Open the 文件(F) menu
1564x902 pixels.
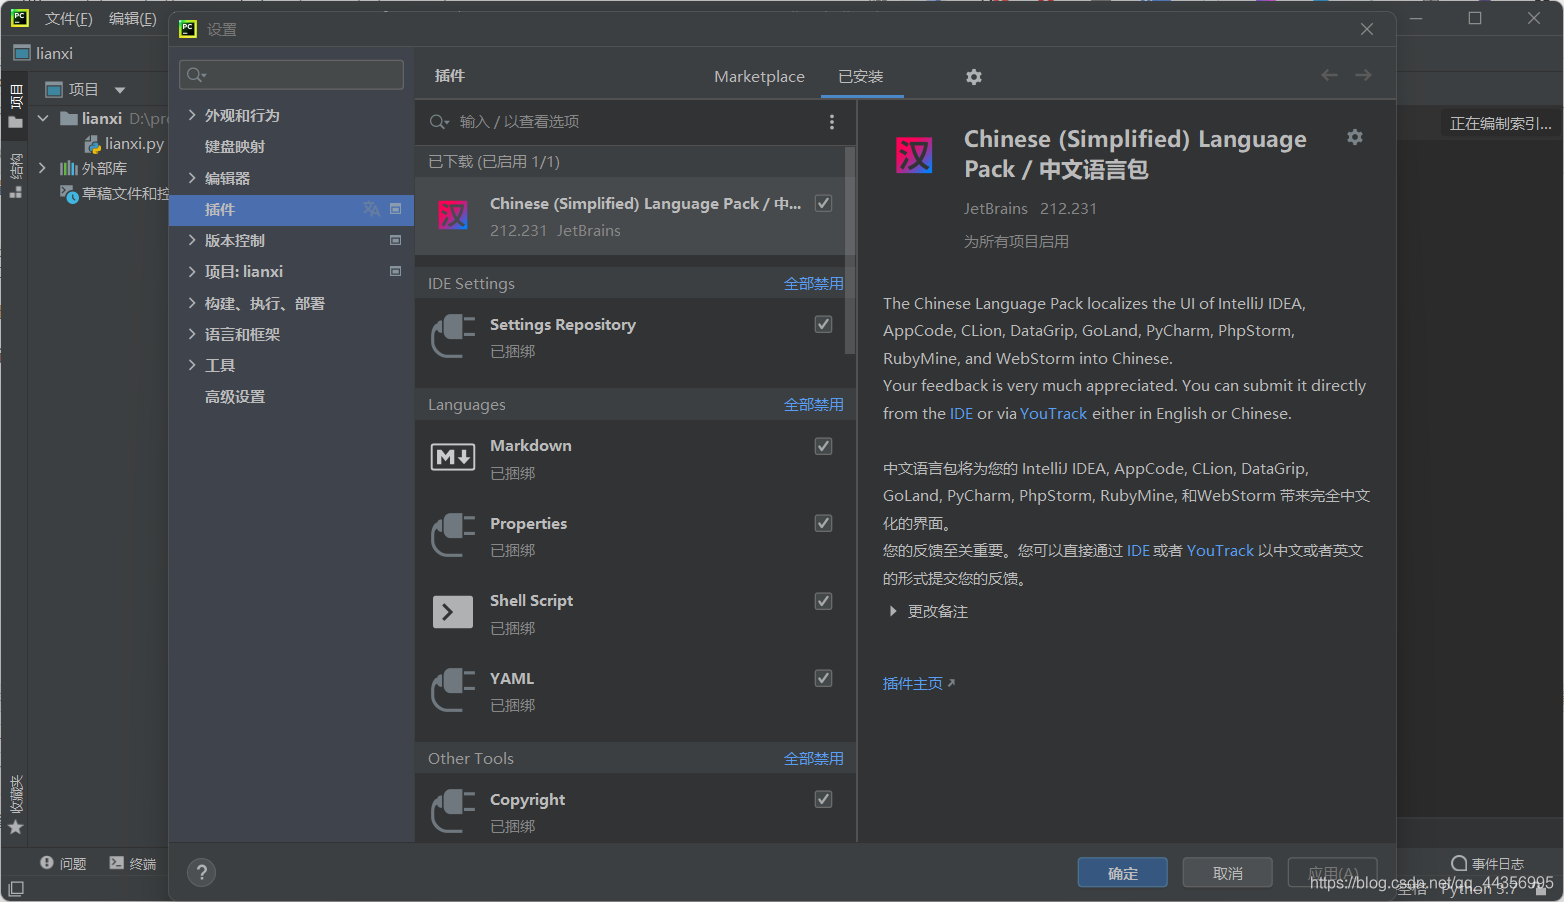tap(69, 17)
